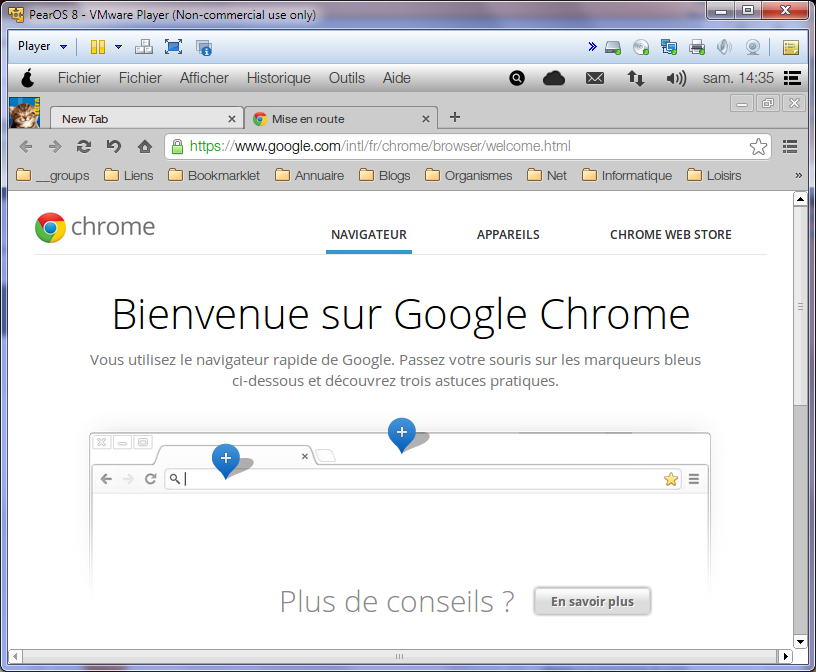
Task: Open the Blogs bookmarks folder
Action: point(384,175)
